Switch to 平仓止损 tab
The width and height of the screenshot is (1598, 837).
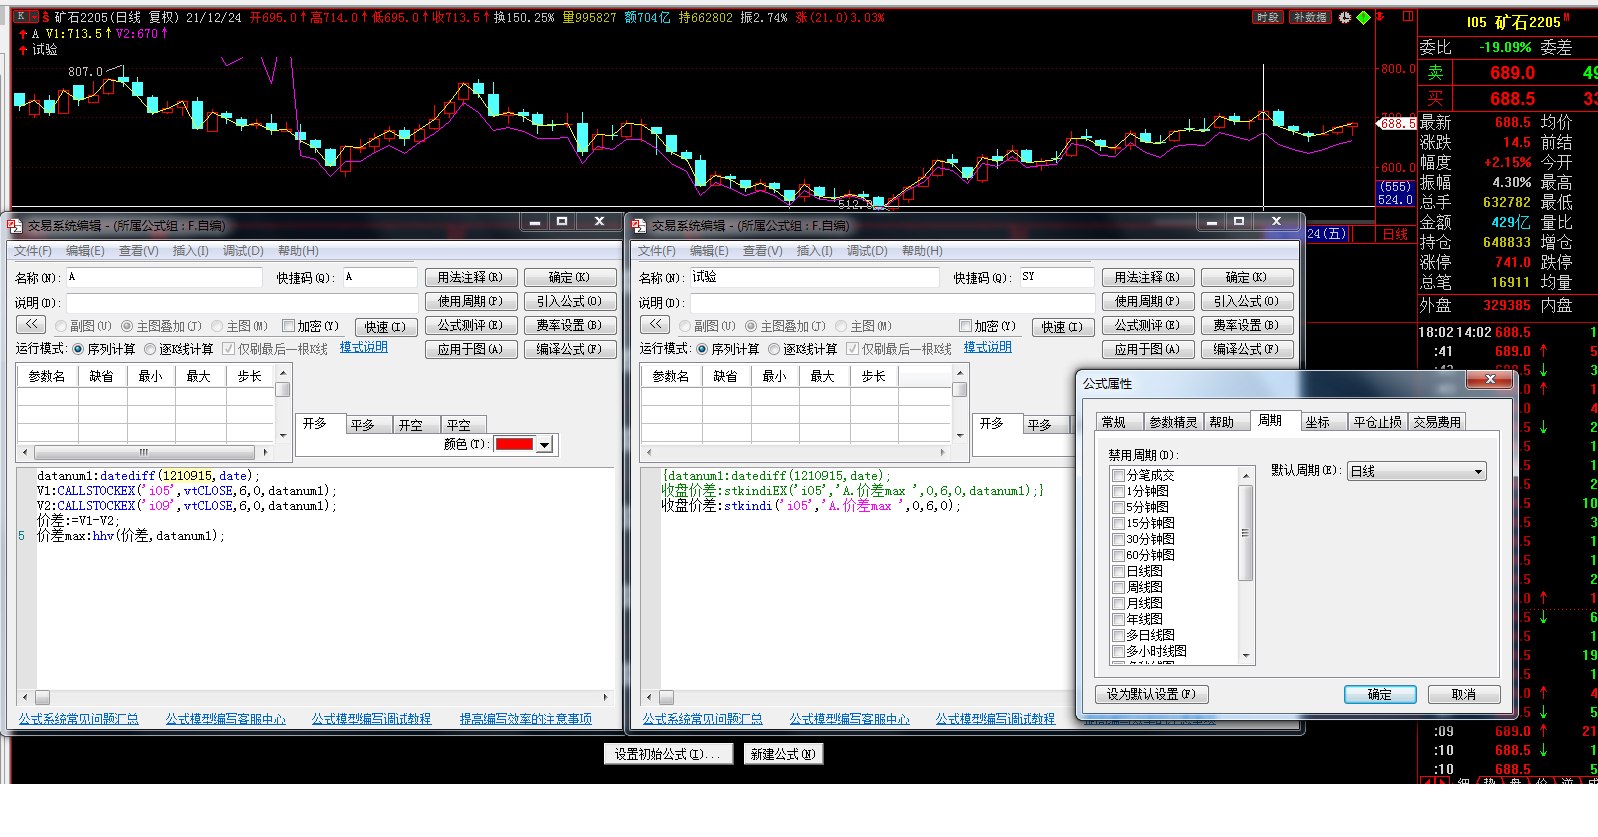tap(1378, 423)
